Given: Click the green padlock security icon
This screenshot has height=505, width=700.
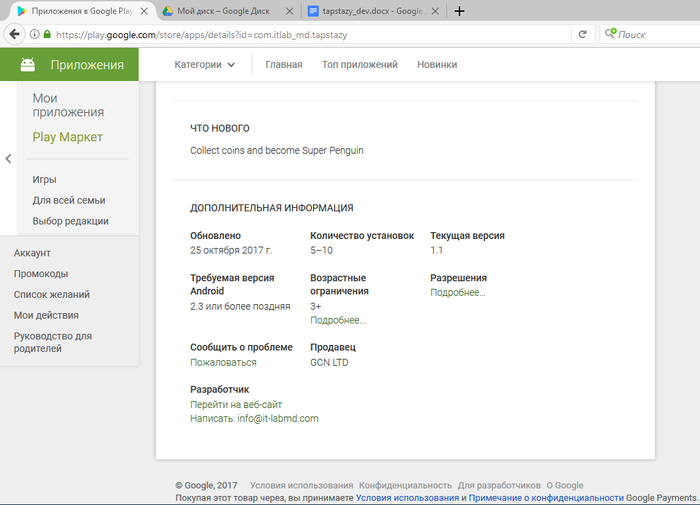Looking at the screenshot, I should [x=46, y=34].
